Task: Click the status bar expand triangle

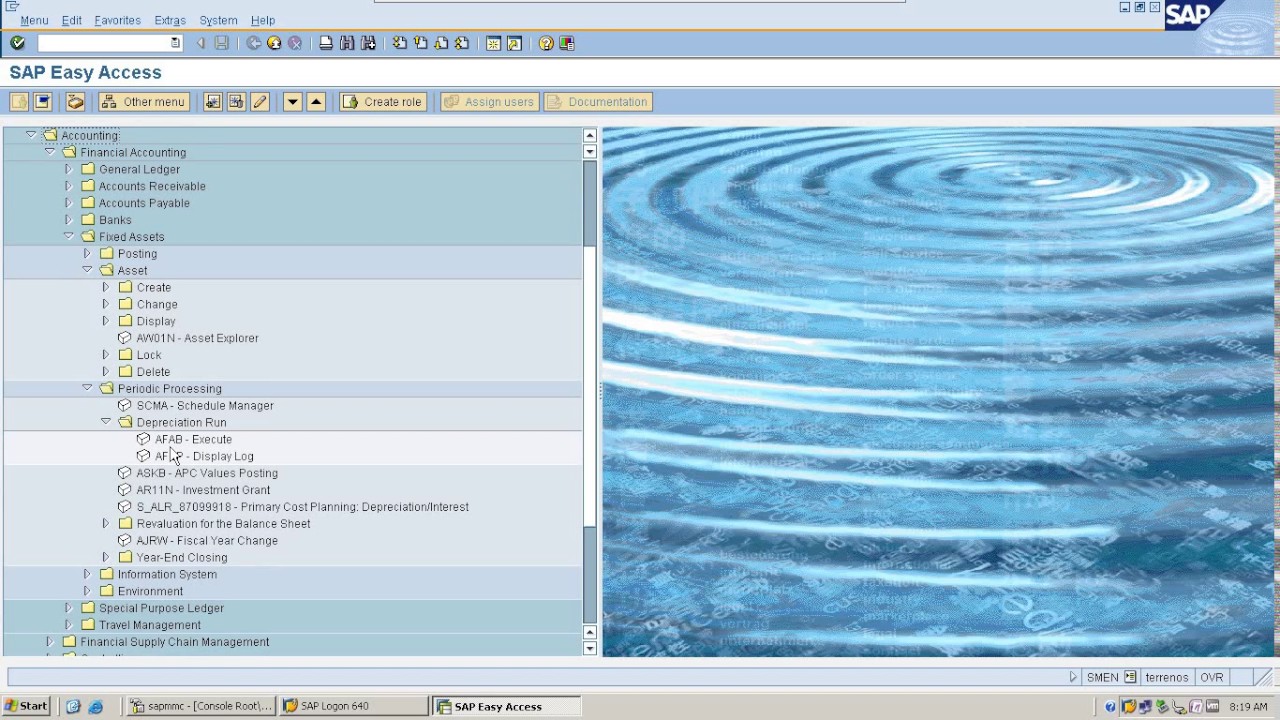Action: point(1073,677)
